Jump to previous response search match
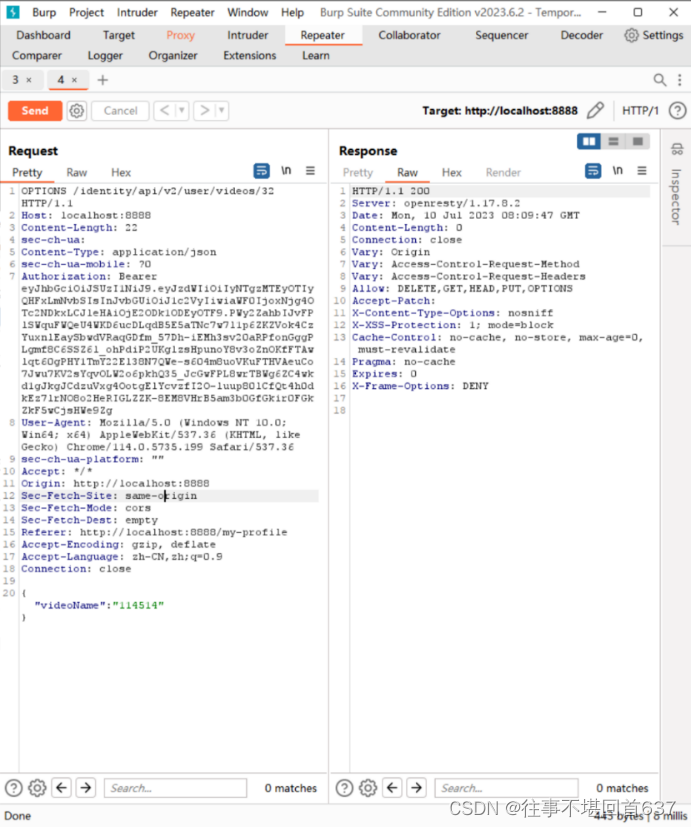 392,788
